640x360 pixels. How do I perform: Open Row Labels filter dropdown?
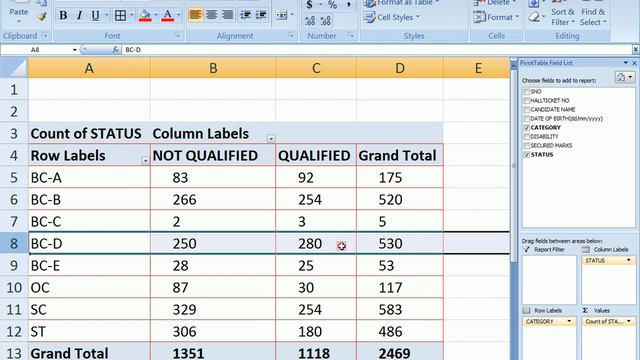145,161
